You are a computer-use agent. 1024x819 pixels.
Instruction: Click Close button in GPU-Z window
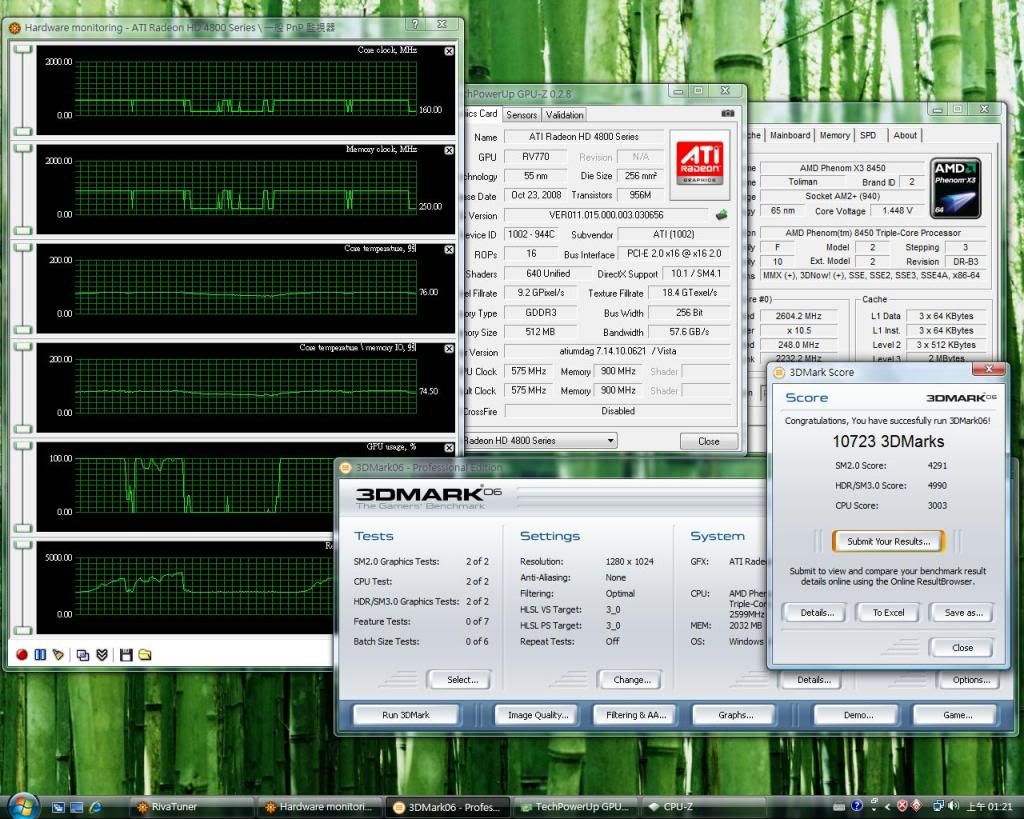tap(709, 442)
